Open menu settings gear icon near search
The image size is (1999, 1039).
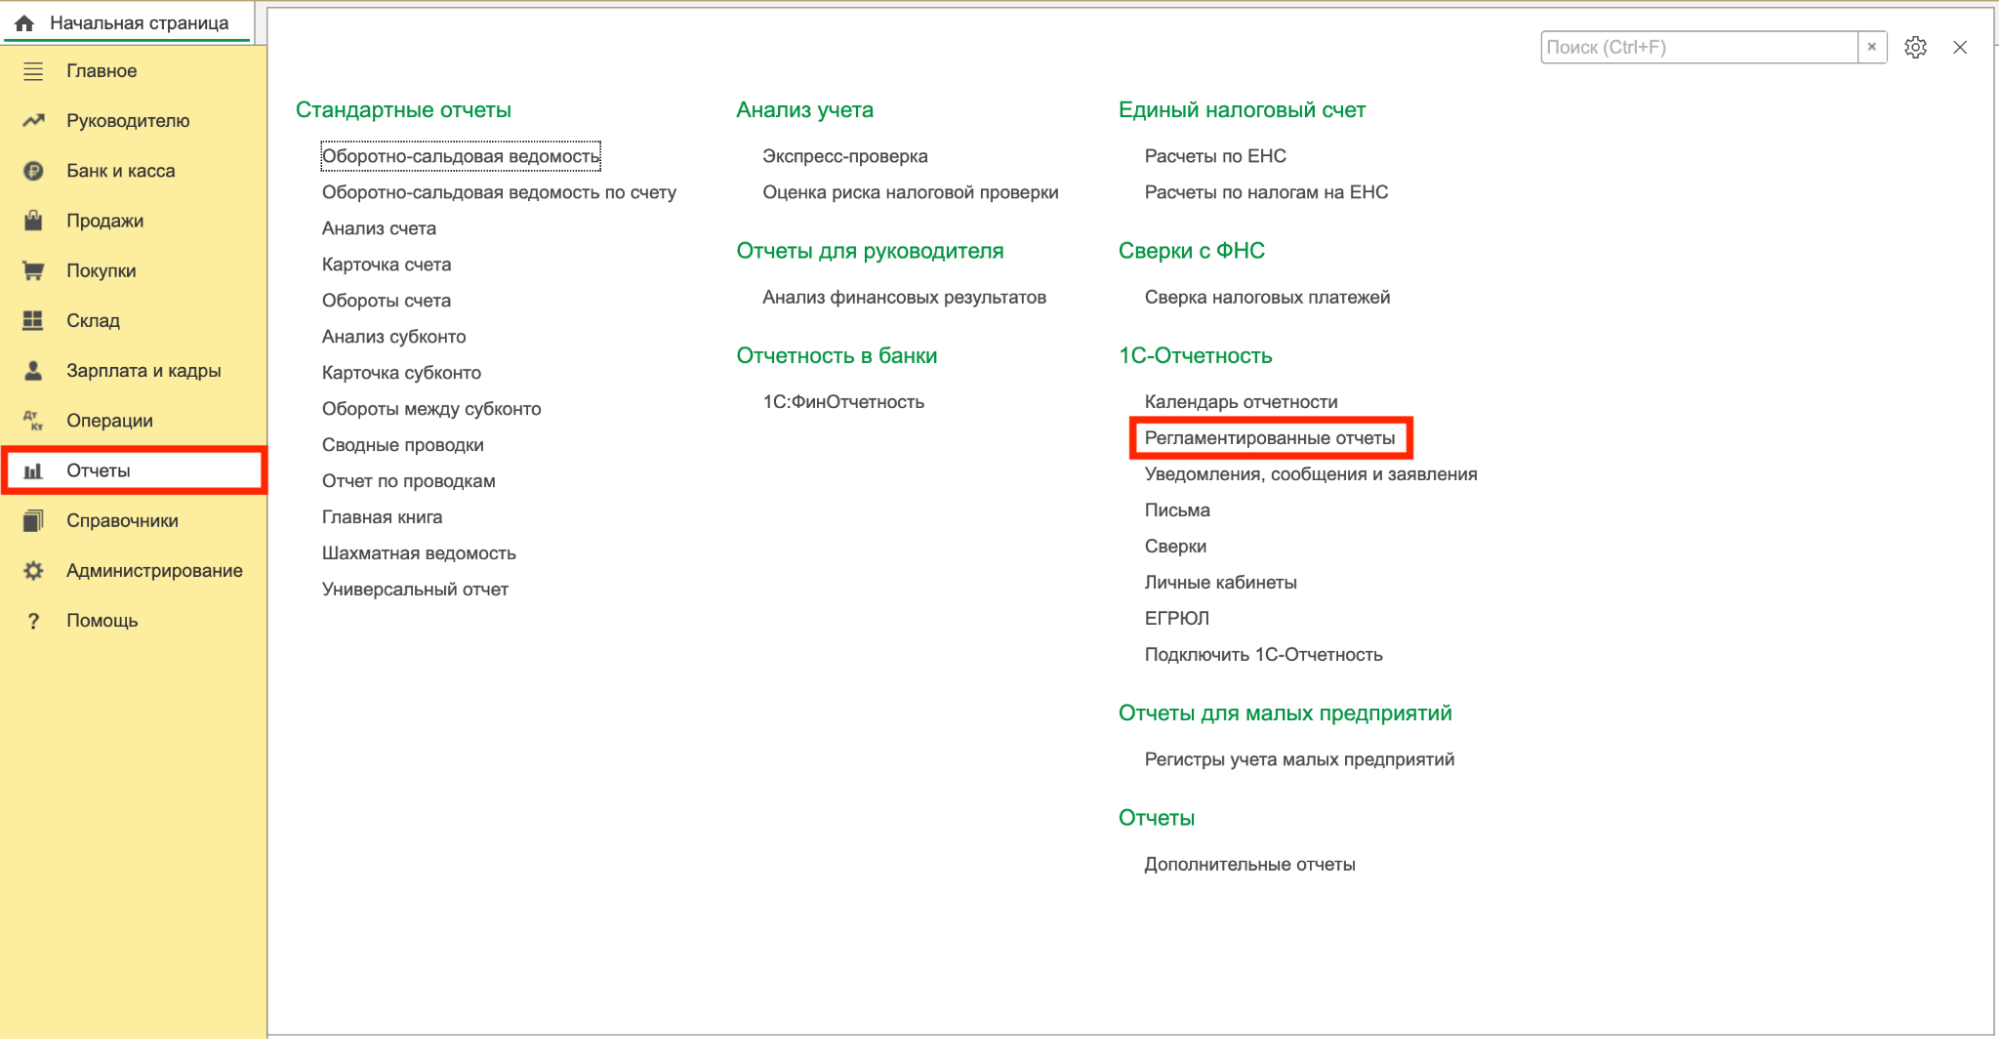coord(1915,47)
